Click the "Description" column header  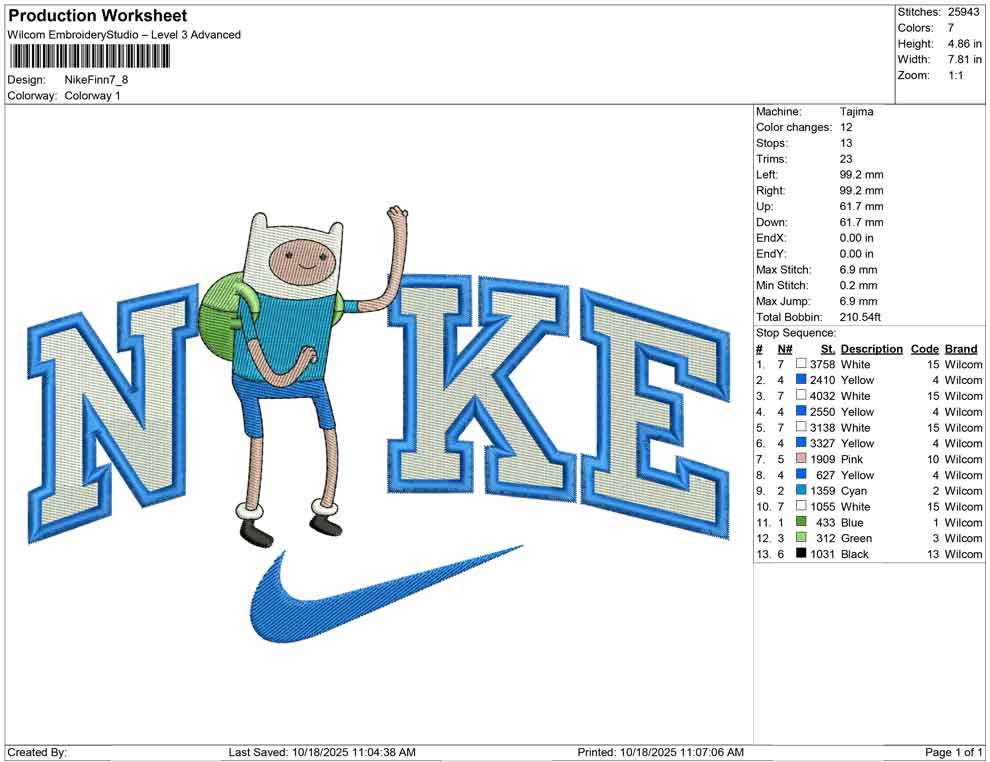pos(871,348)
